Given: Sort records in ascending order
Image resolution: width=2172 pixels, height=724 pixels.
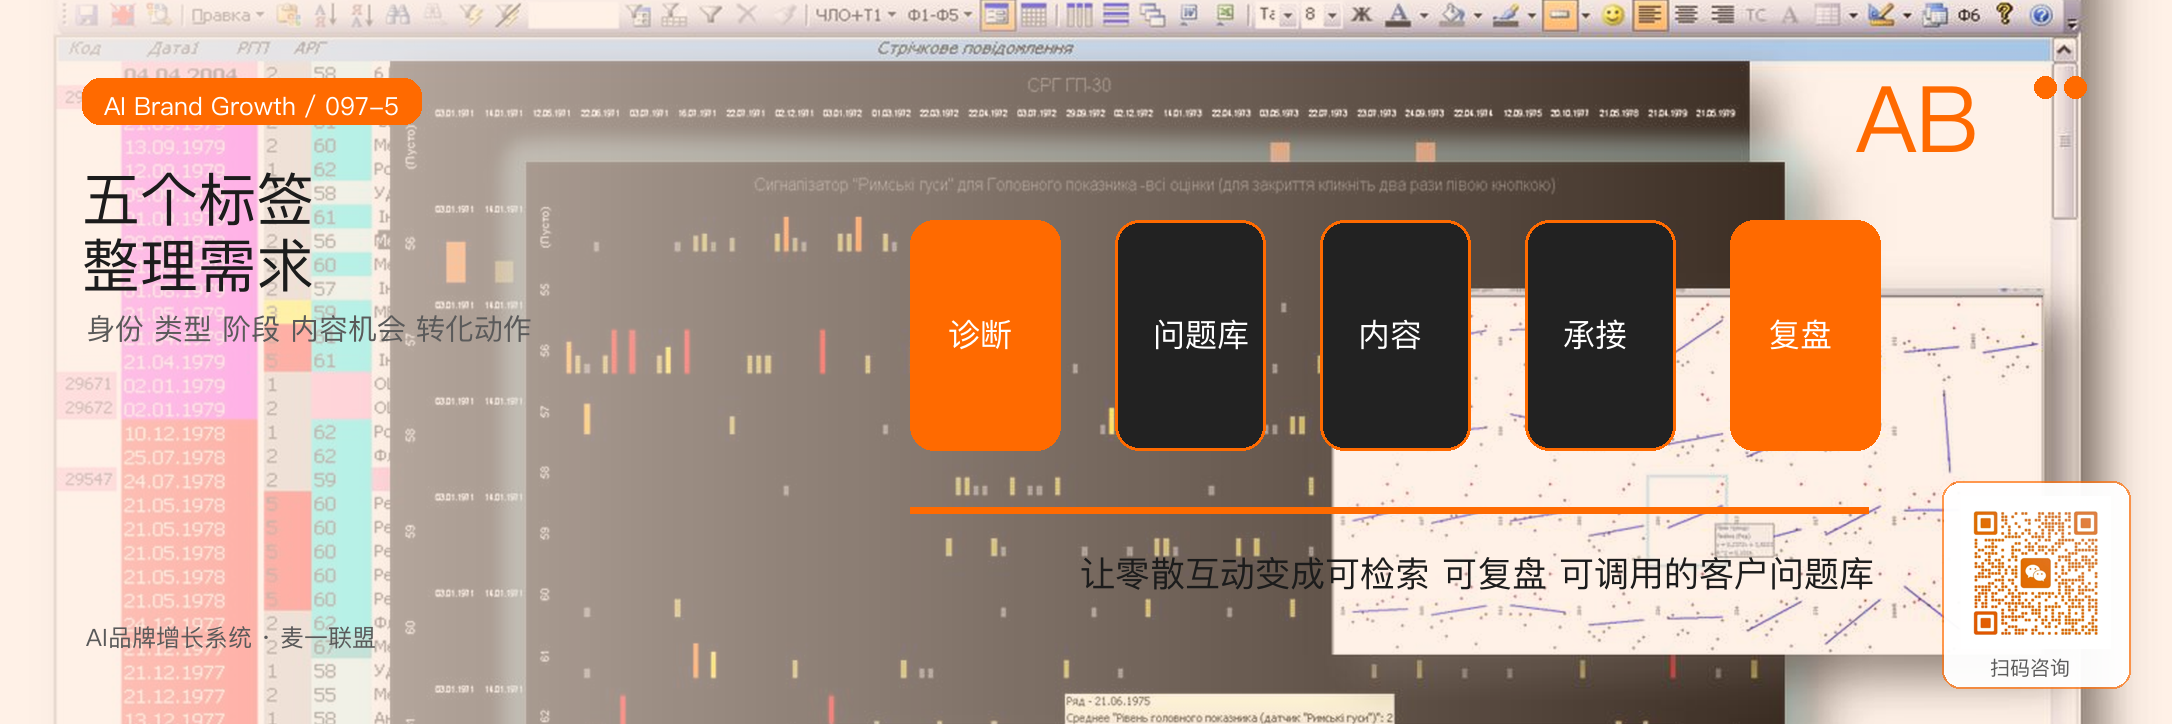Looking at the screenshot, I should [325, 15].
